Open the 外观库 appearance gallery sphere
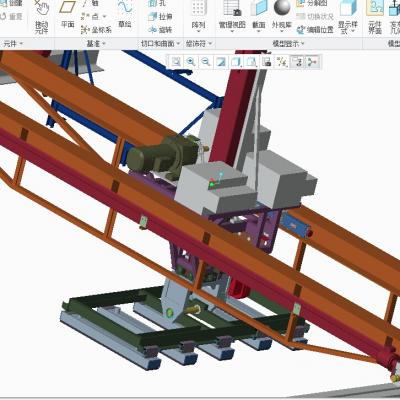Screen dimensions: 400x400 (282, 15)
